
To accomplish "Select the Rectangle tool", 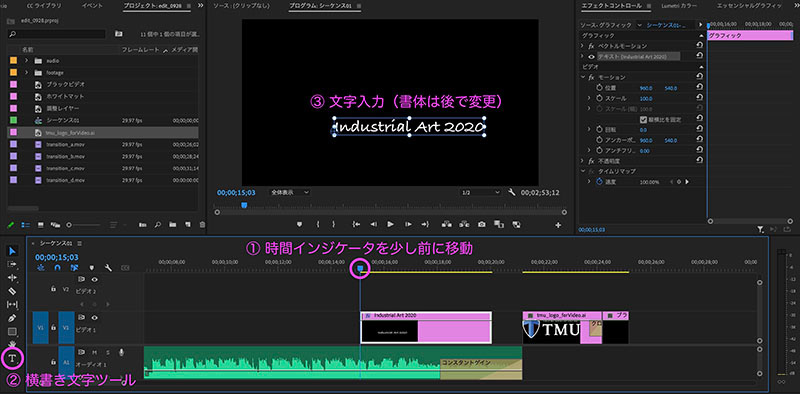I will (x=13, y=331).
